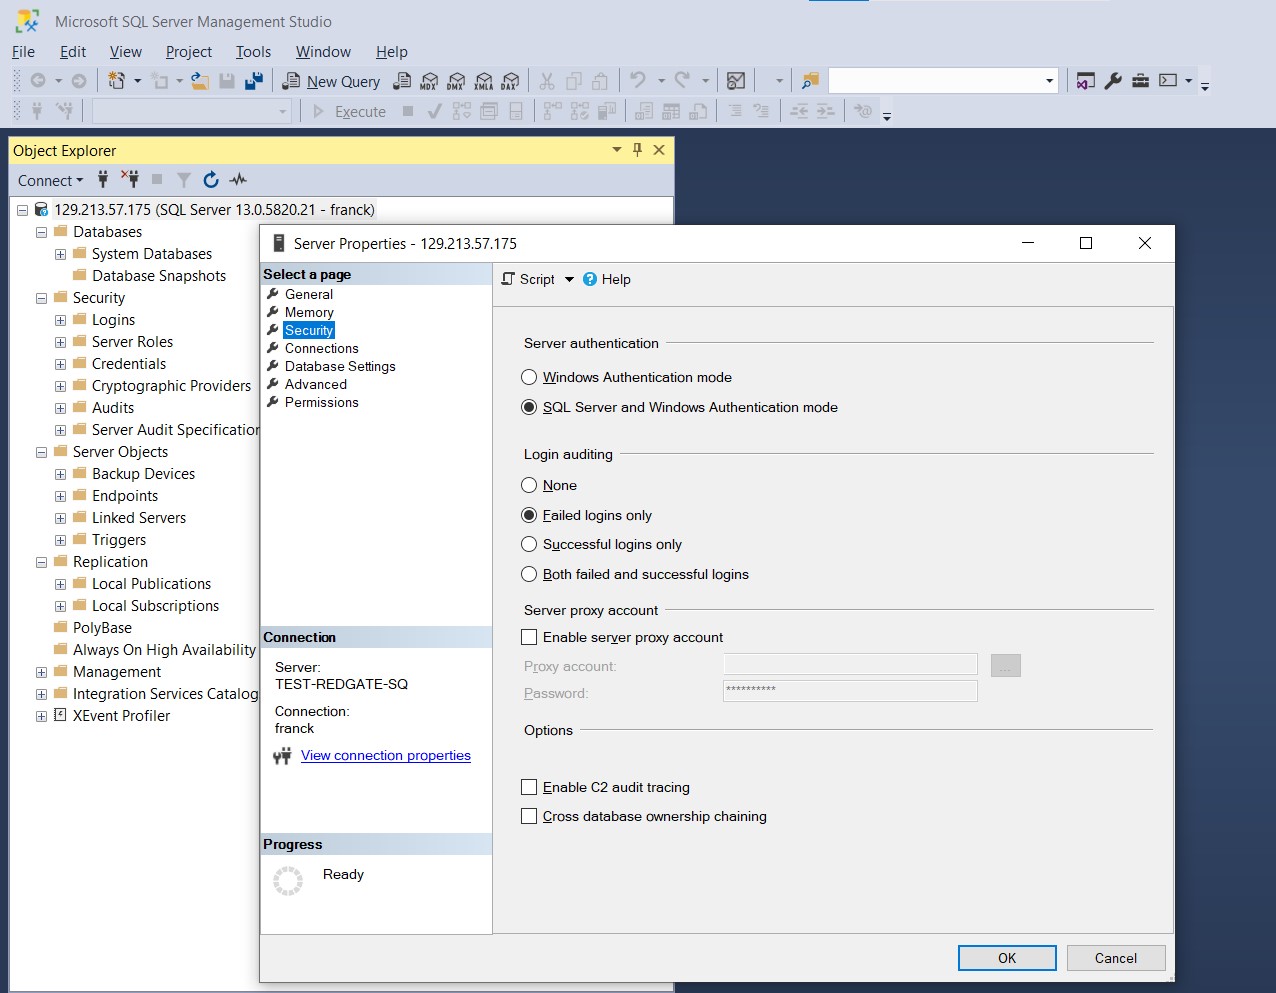Viewport: 1276px width, 993px height.
Task: Close the Object Explorer panel
Action: click(659, 150)
